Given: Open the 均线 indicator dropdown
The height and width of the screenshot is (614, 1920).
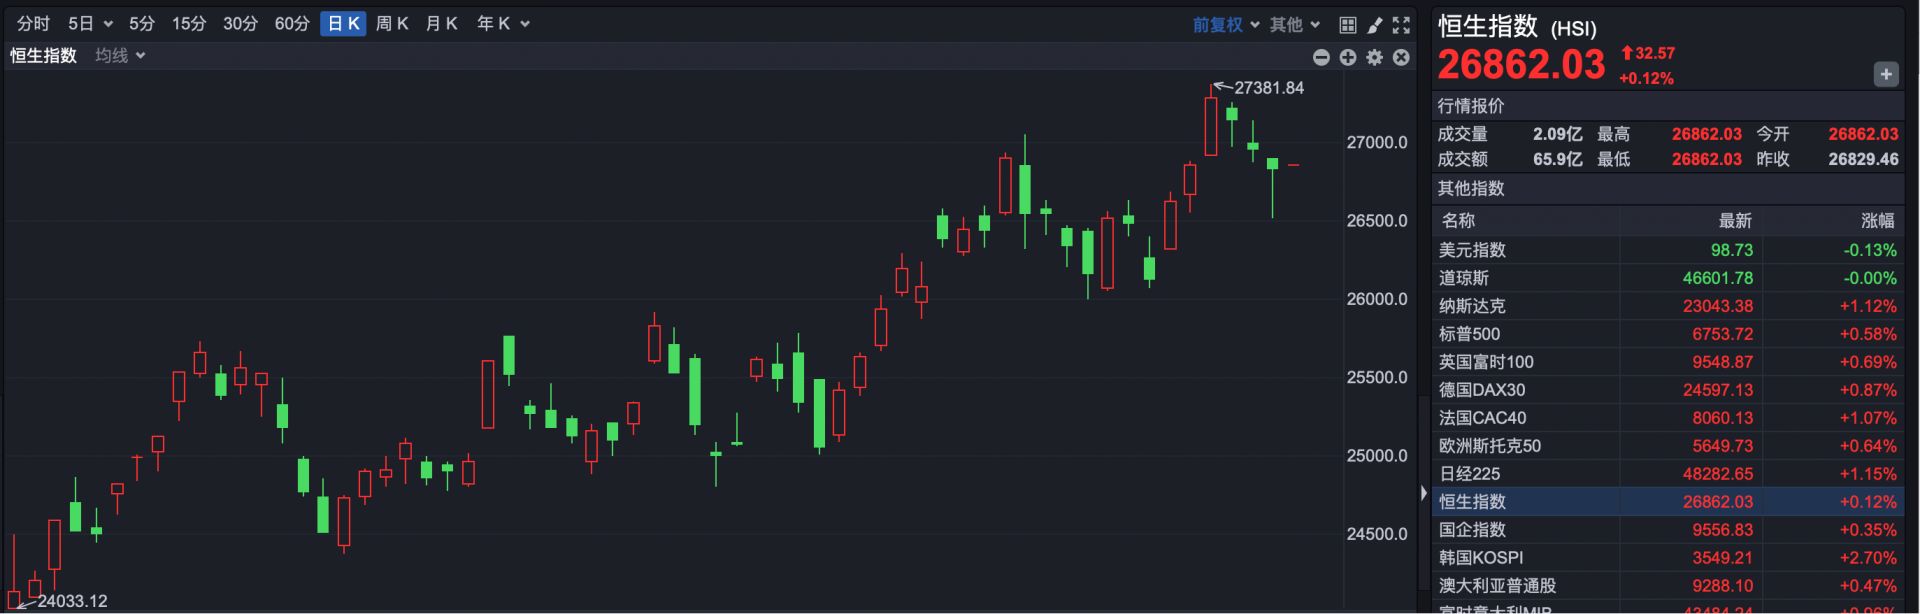Looking at the screenshot, I should click(120, 56).
